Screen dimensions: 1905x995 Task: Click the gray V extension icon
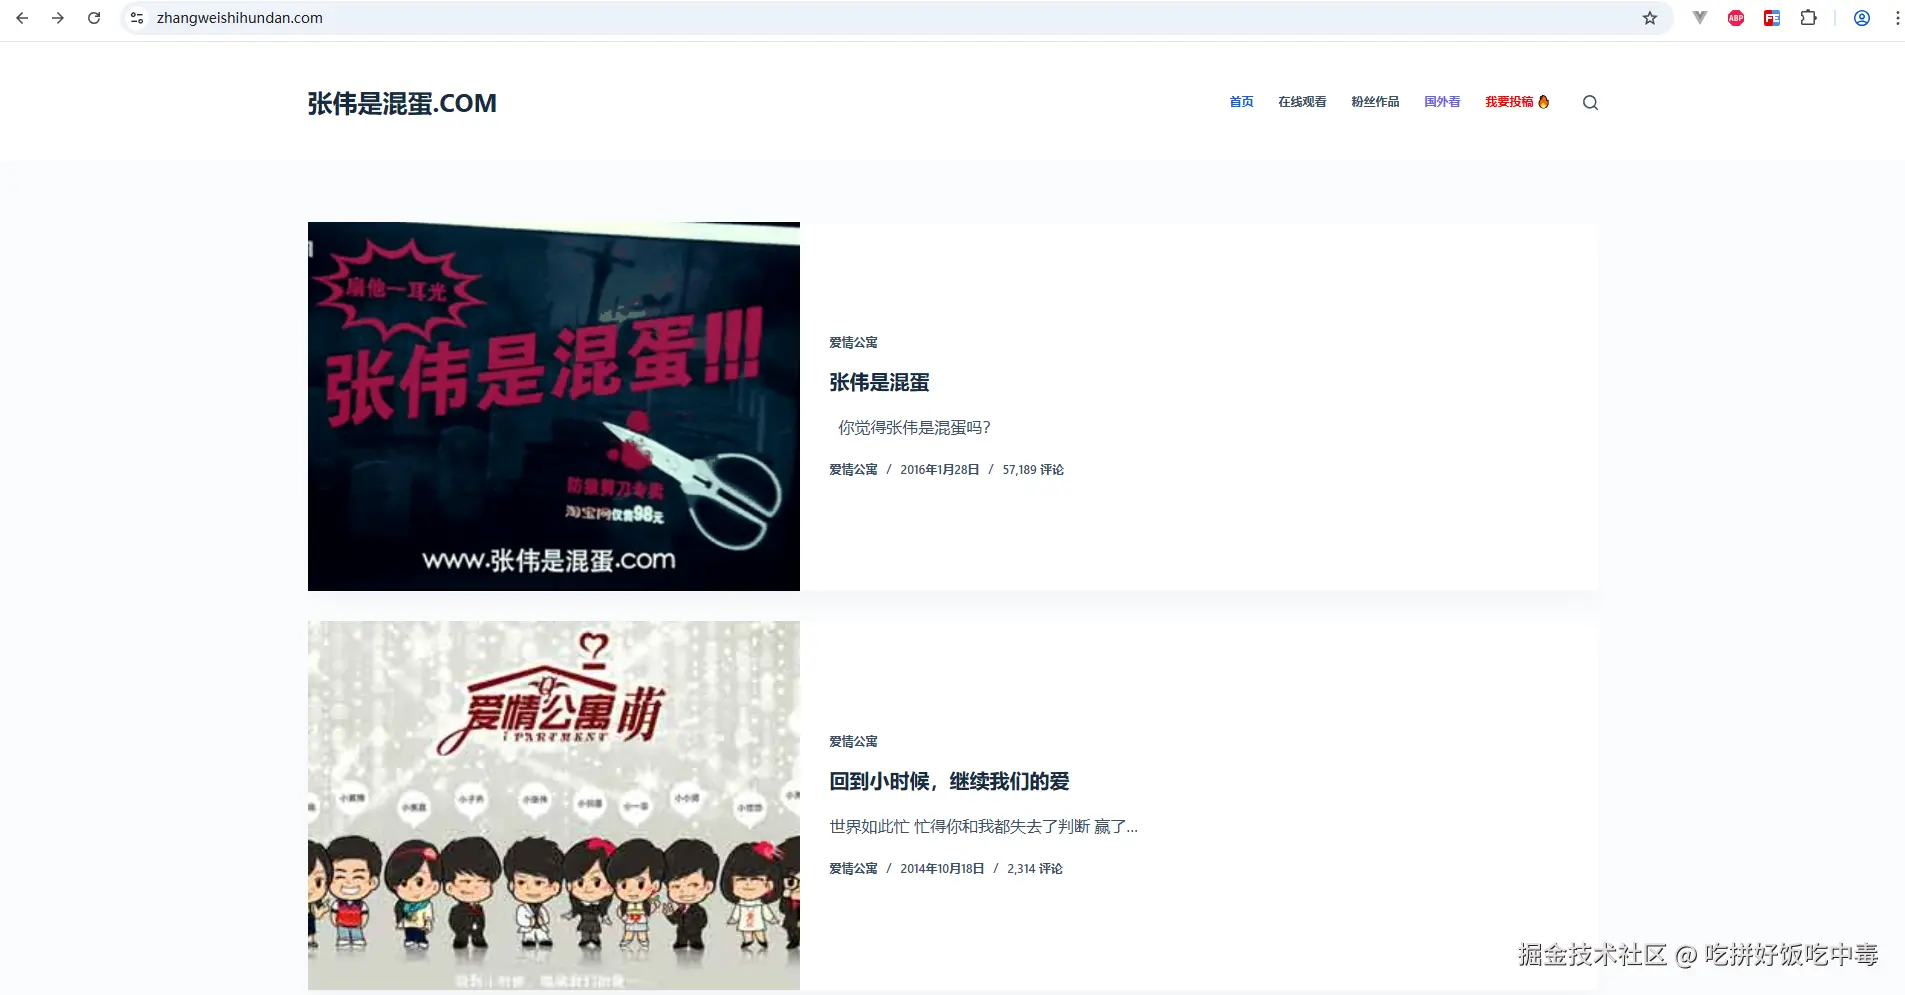[1699, 17]
